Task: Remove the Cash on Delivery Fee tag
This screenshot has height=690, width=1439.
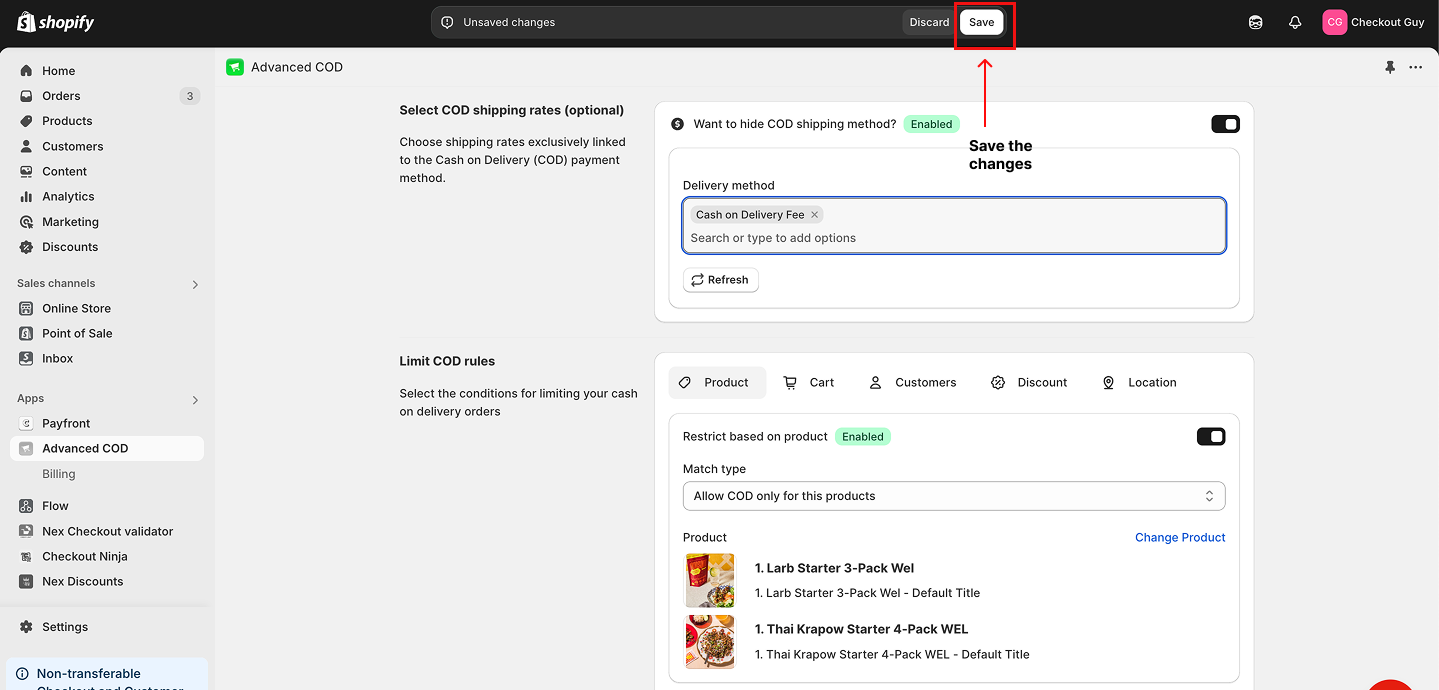Action: point(815,215)
